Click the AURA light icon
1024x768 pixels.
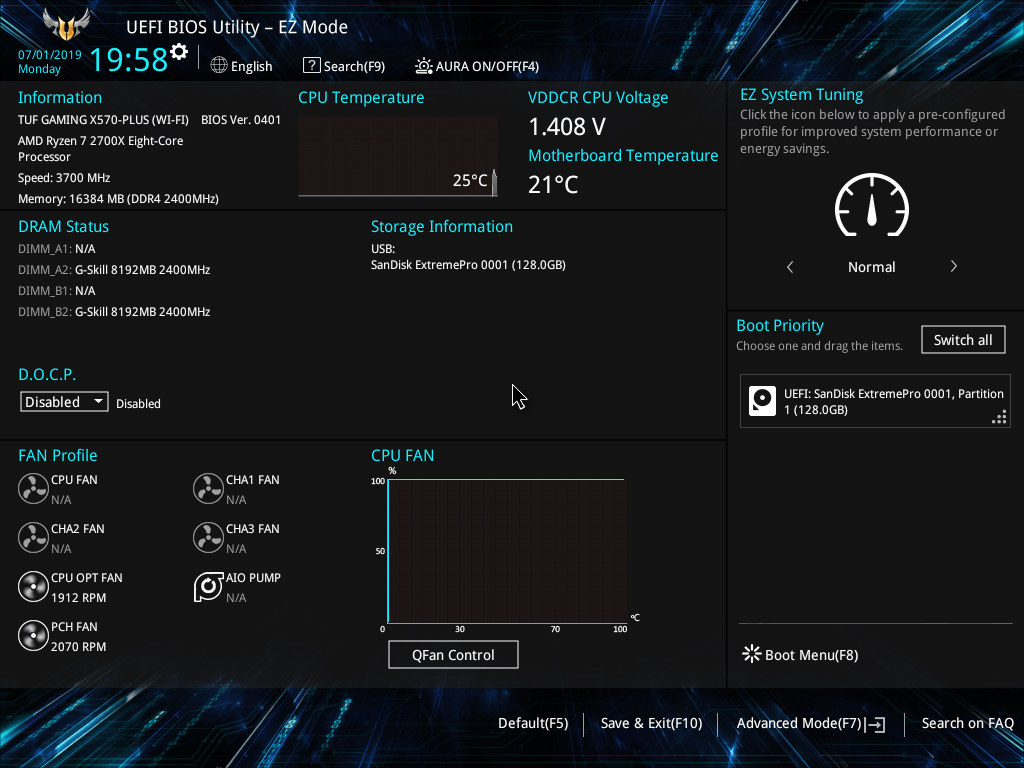424,66
